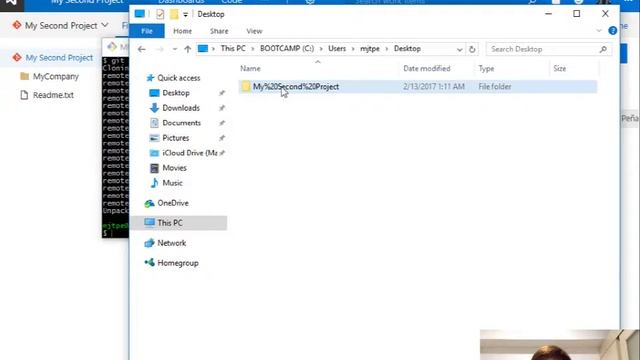
Task: Select Quick access in navigation pane
Action: pos(179,78)
